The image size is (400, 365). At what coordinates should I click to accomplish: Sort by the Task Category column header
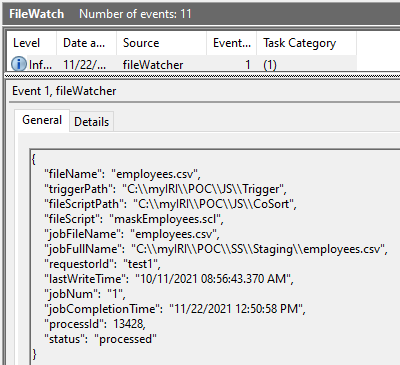tap(307, 43)
